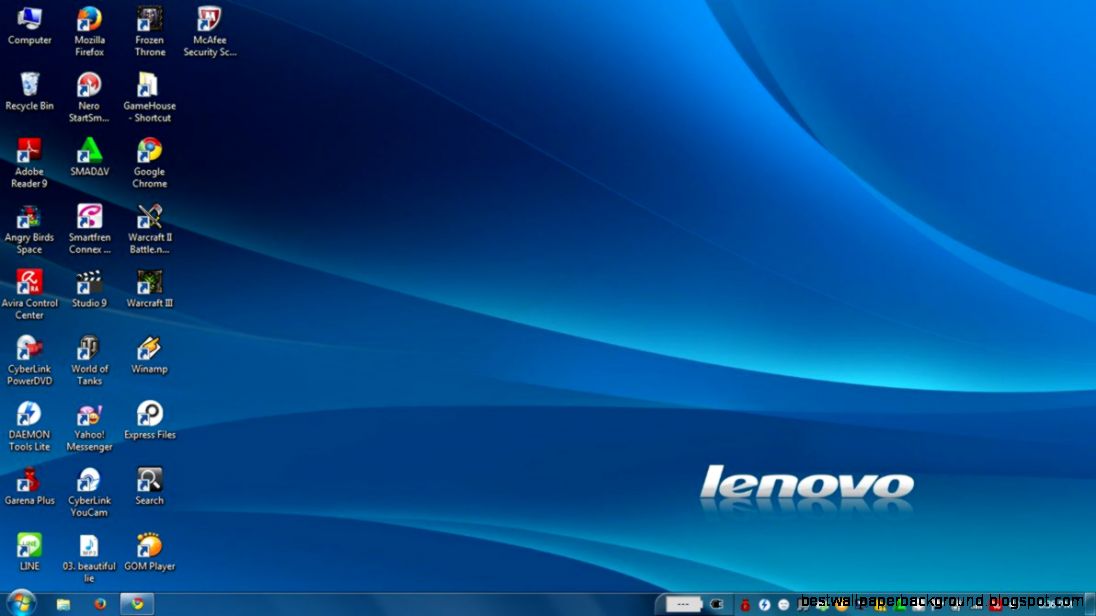
Task: Launch Studio 9 video editor
Action: (89, 289)
